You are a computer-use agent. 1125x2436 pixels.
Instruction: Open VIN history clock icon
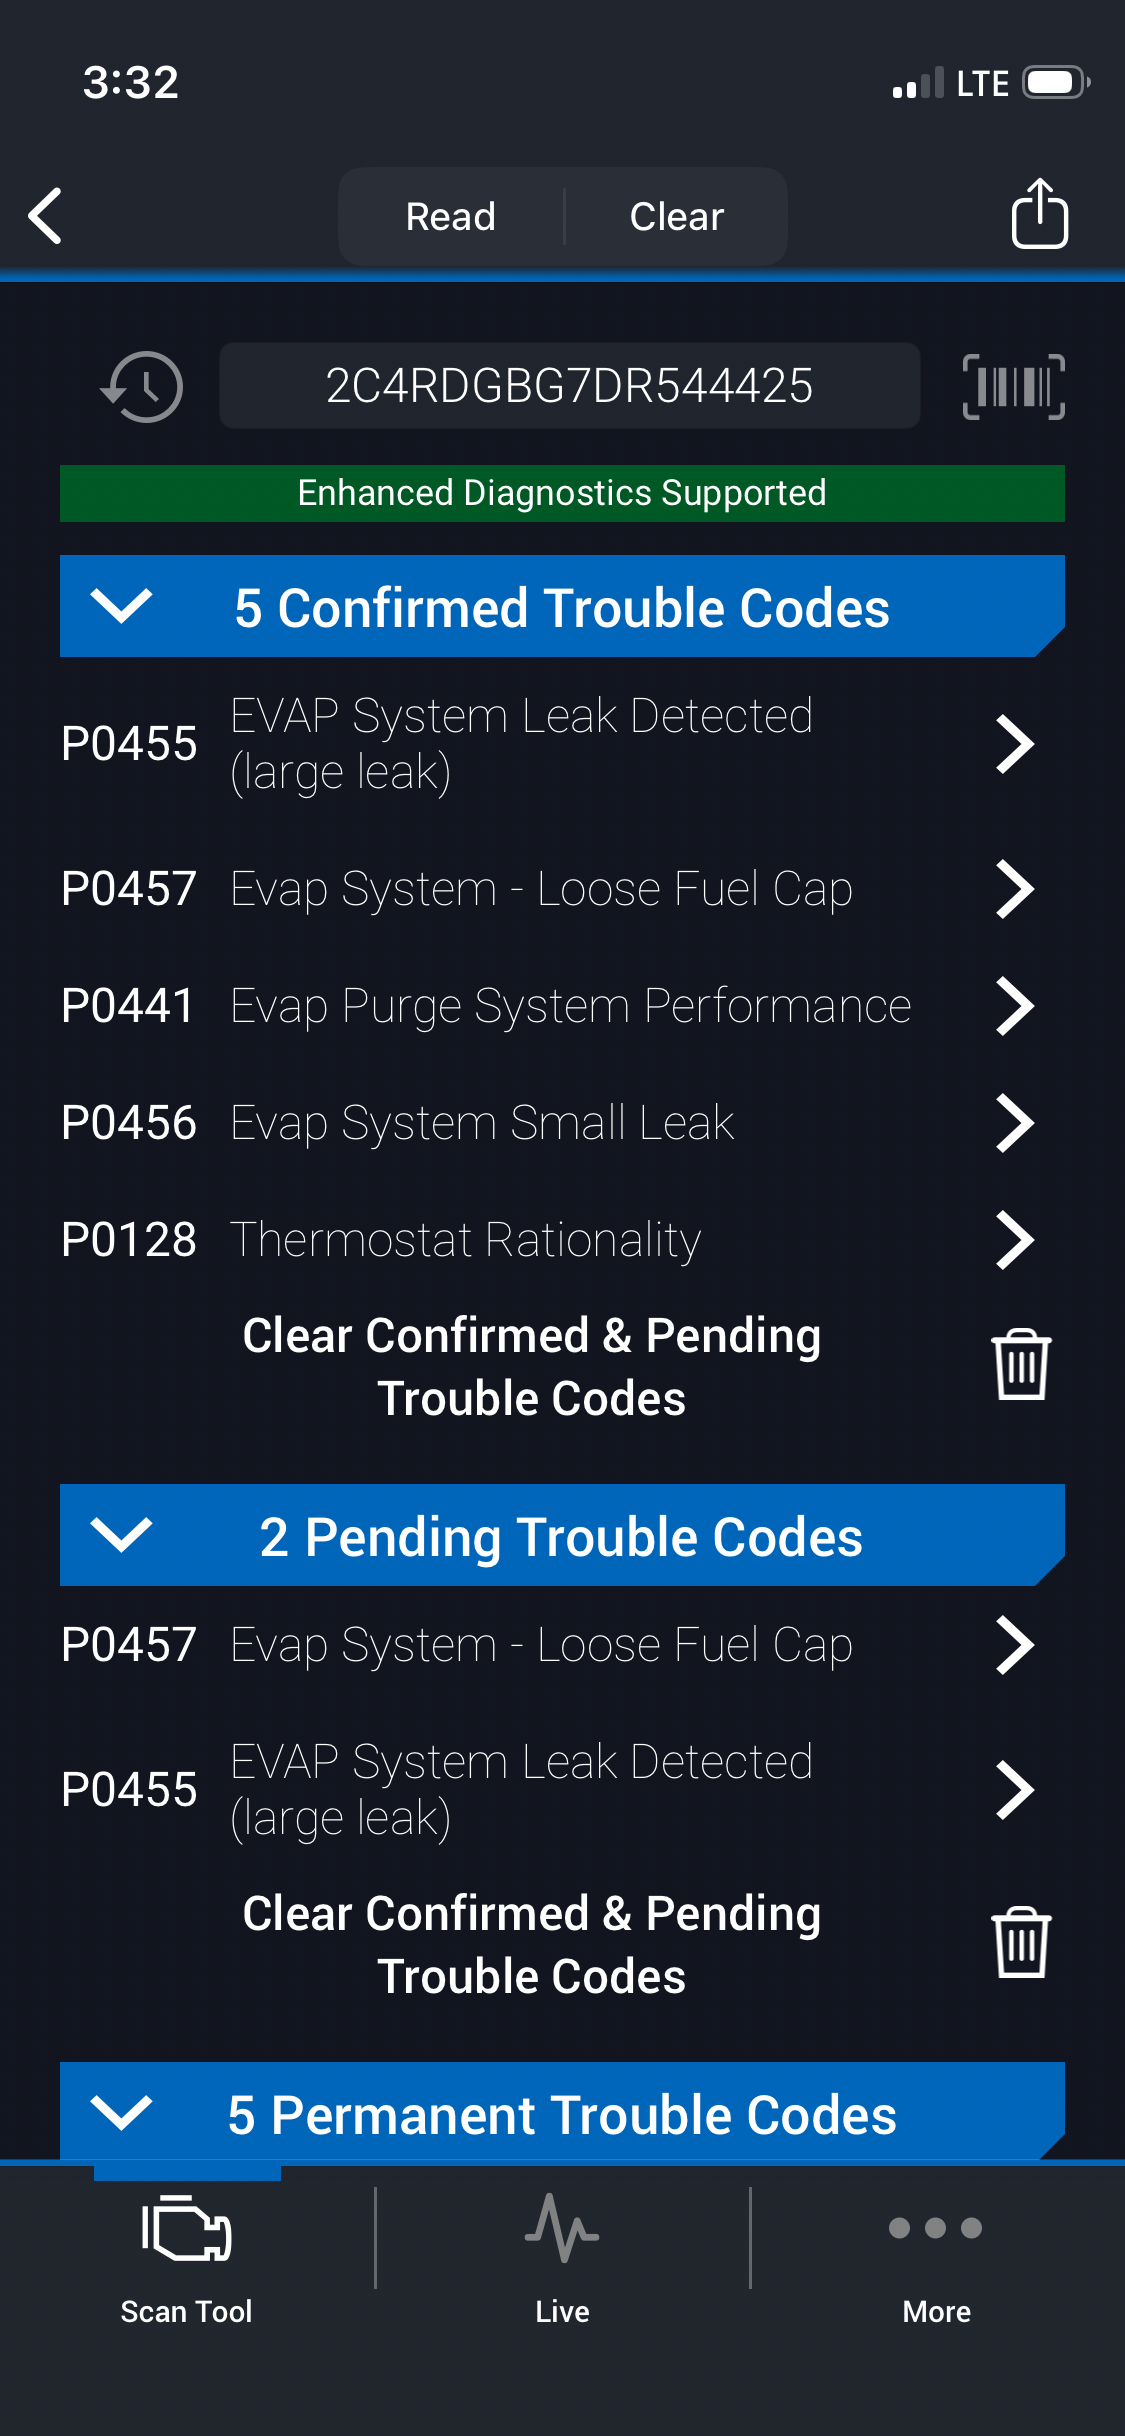(x=142, y=386)
